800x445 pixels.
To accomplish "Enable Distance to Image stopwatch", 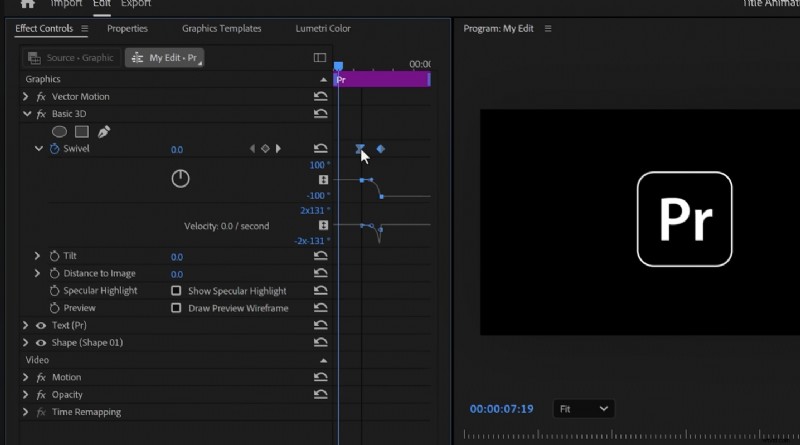I will pyautogui.click(x=55, y=273).
